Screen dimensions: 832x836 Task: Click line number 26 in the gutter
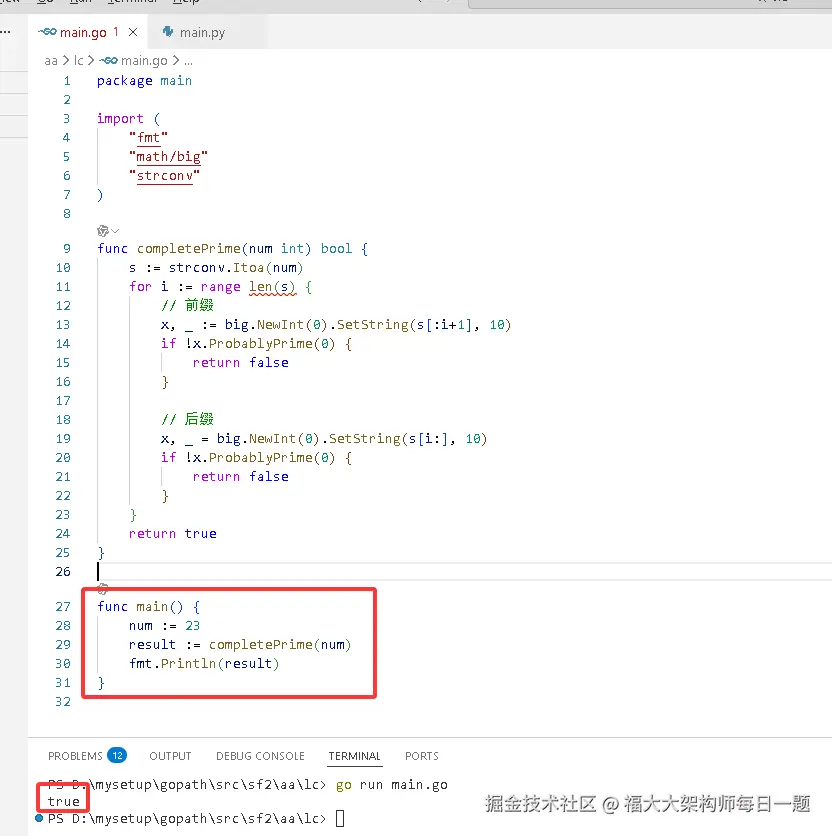63,572
